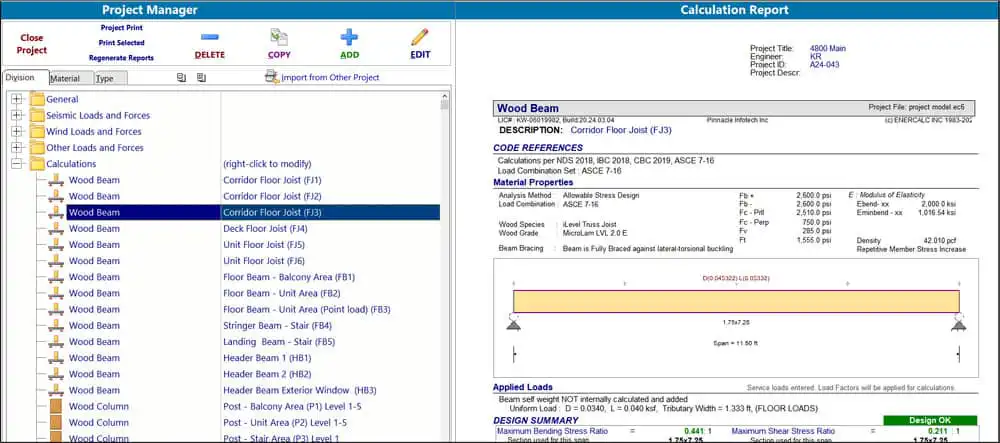This screenshot has height=443, width=1000.
Task: Expand the Seismic Loads and Forces folder
Action: coord(17,115)
